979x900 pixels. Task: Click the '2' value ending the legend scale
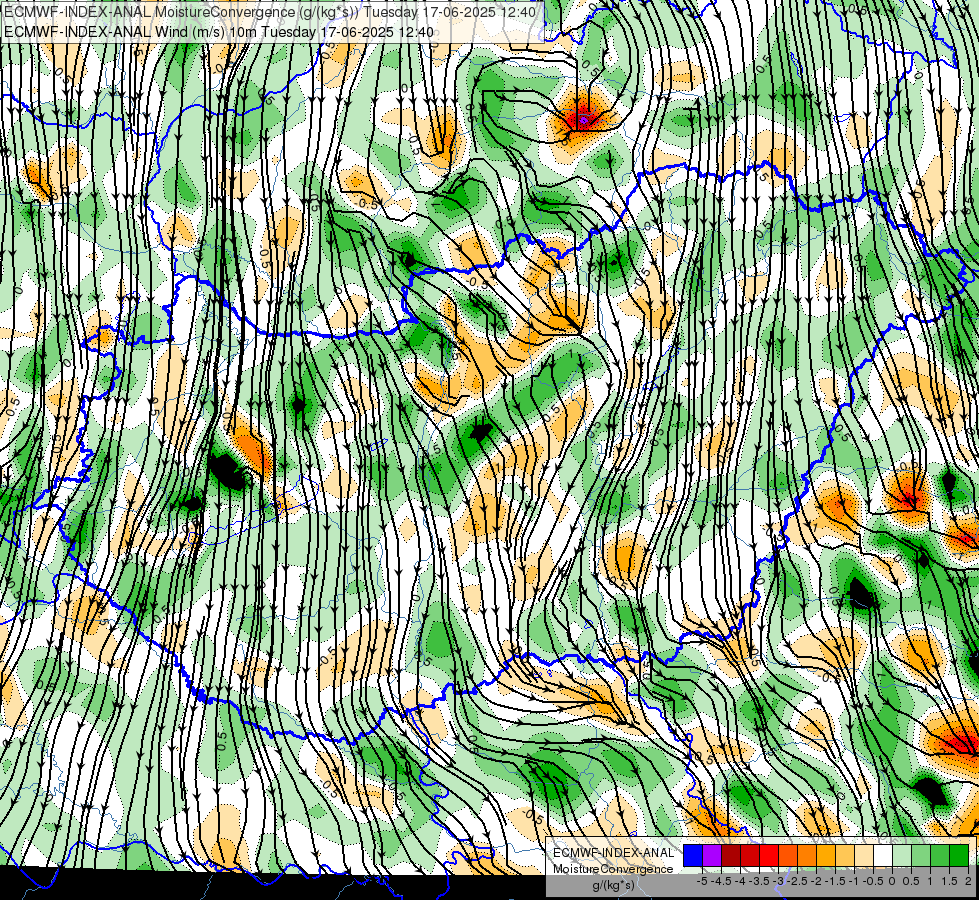click(x=968, y=881)
